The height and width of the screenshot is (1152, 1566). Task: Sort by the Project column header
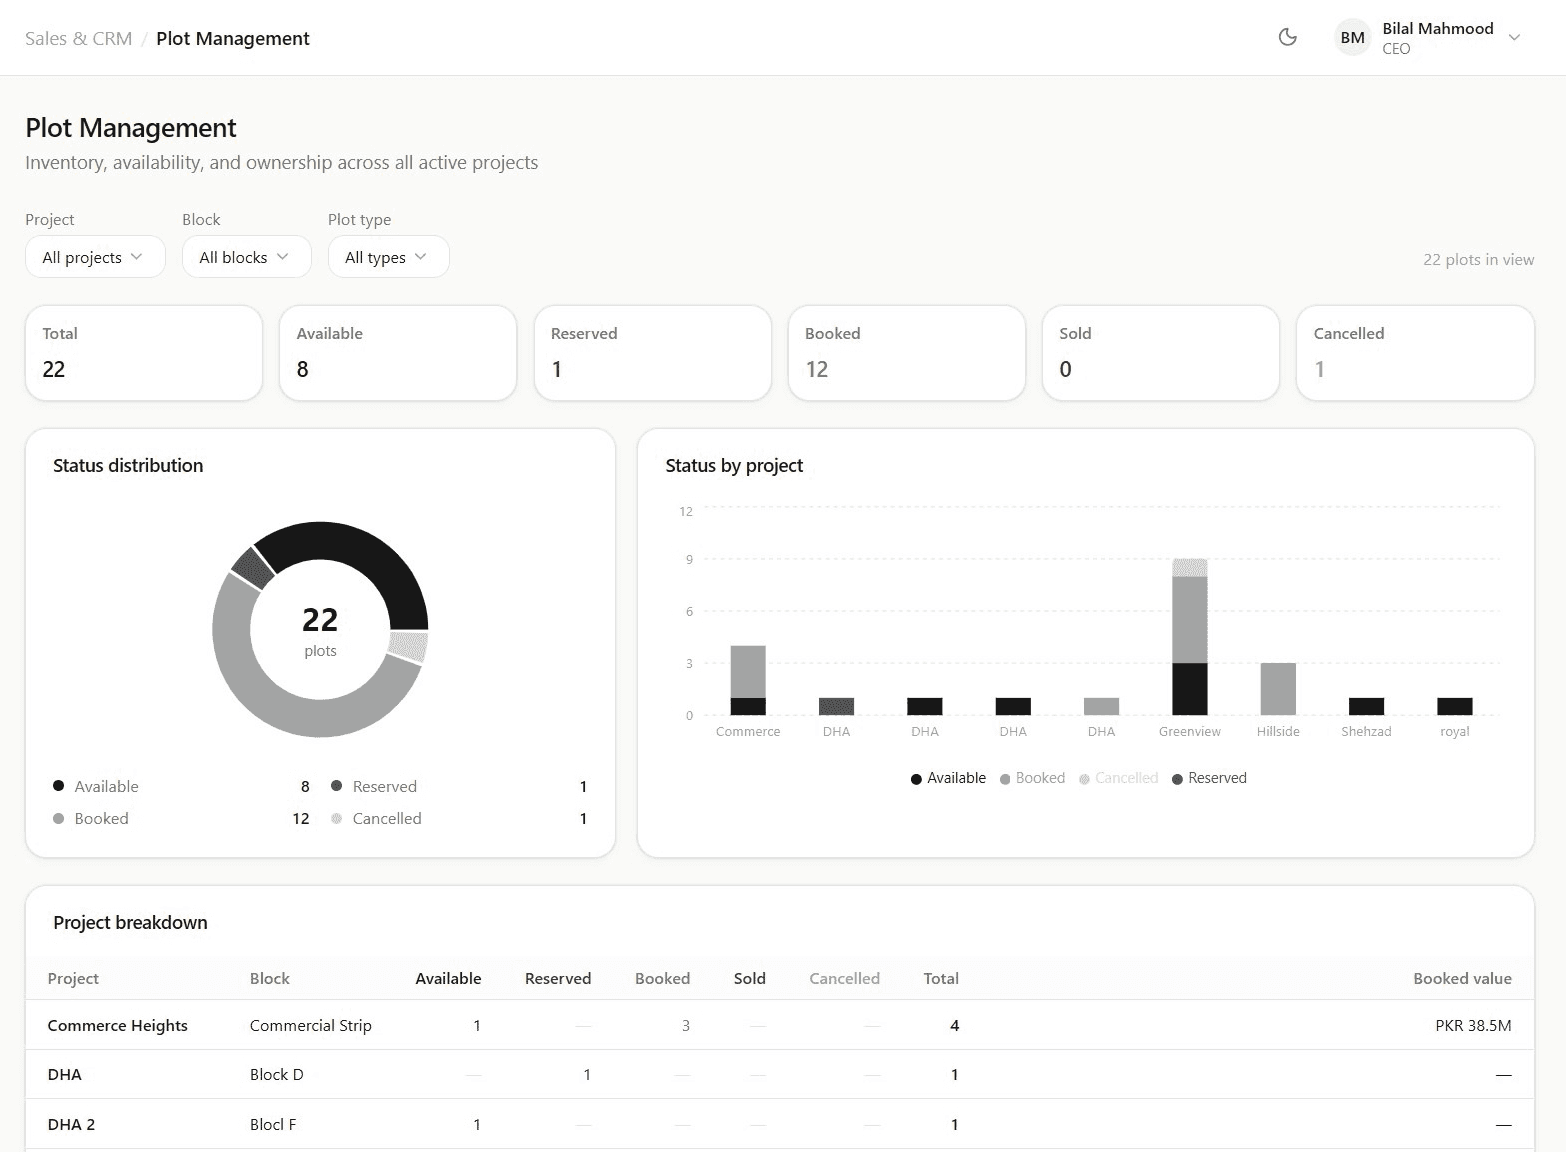(x=73, y=978)
